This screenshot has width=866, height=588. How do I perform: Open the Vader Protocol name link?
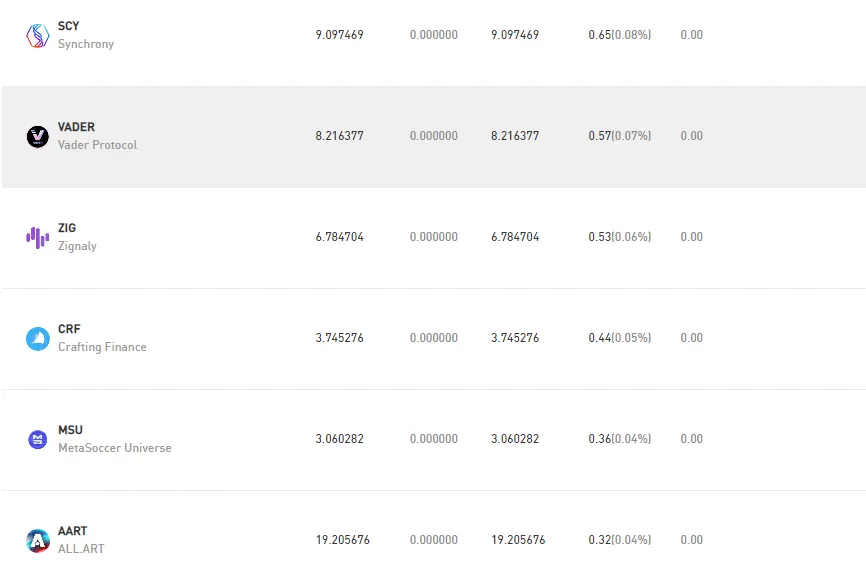click(97, 145)
